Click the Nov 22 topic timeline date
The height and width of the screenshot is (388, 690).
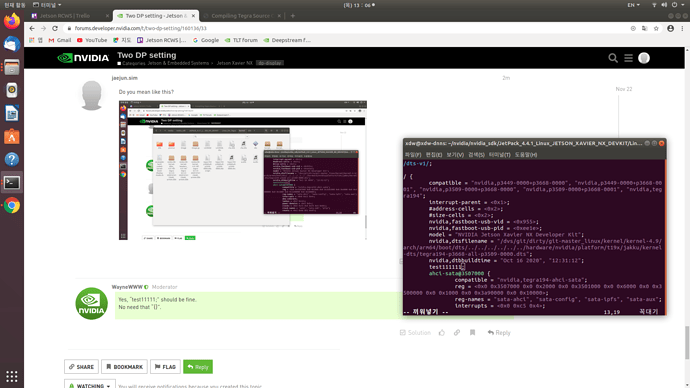[x=624, y=89]
